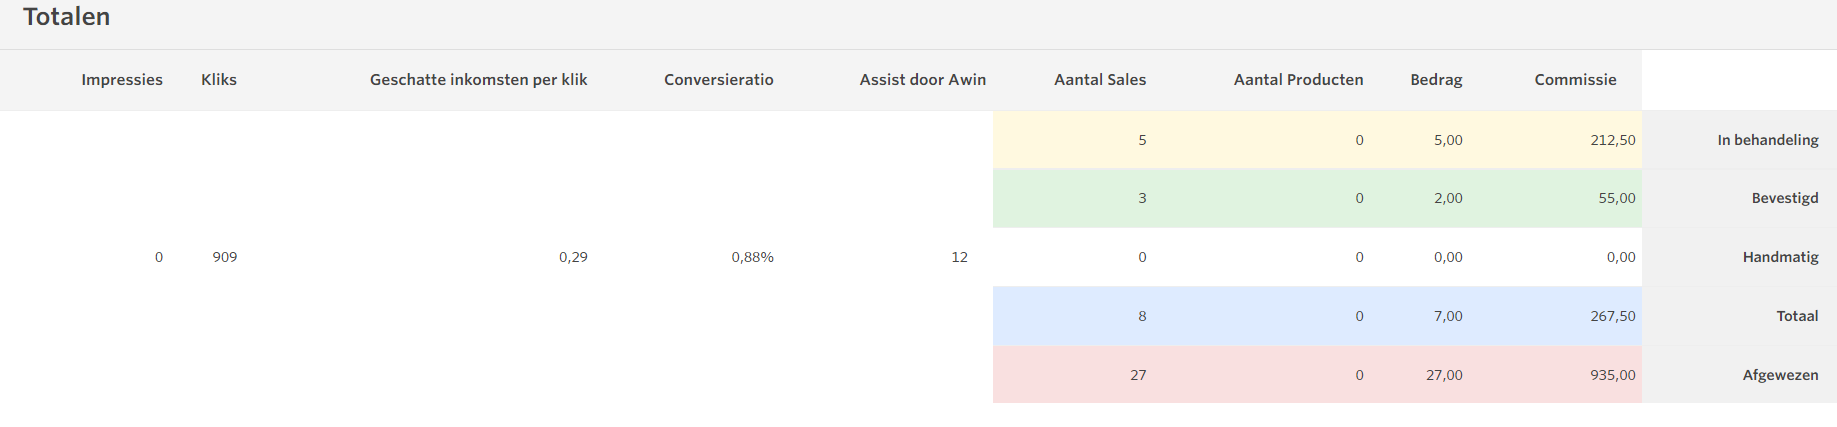
Task: Click the Conversieratio column header
Action: (719, 80)
